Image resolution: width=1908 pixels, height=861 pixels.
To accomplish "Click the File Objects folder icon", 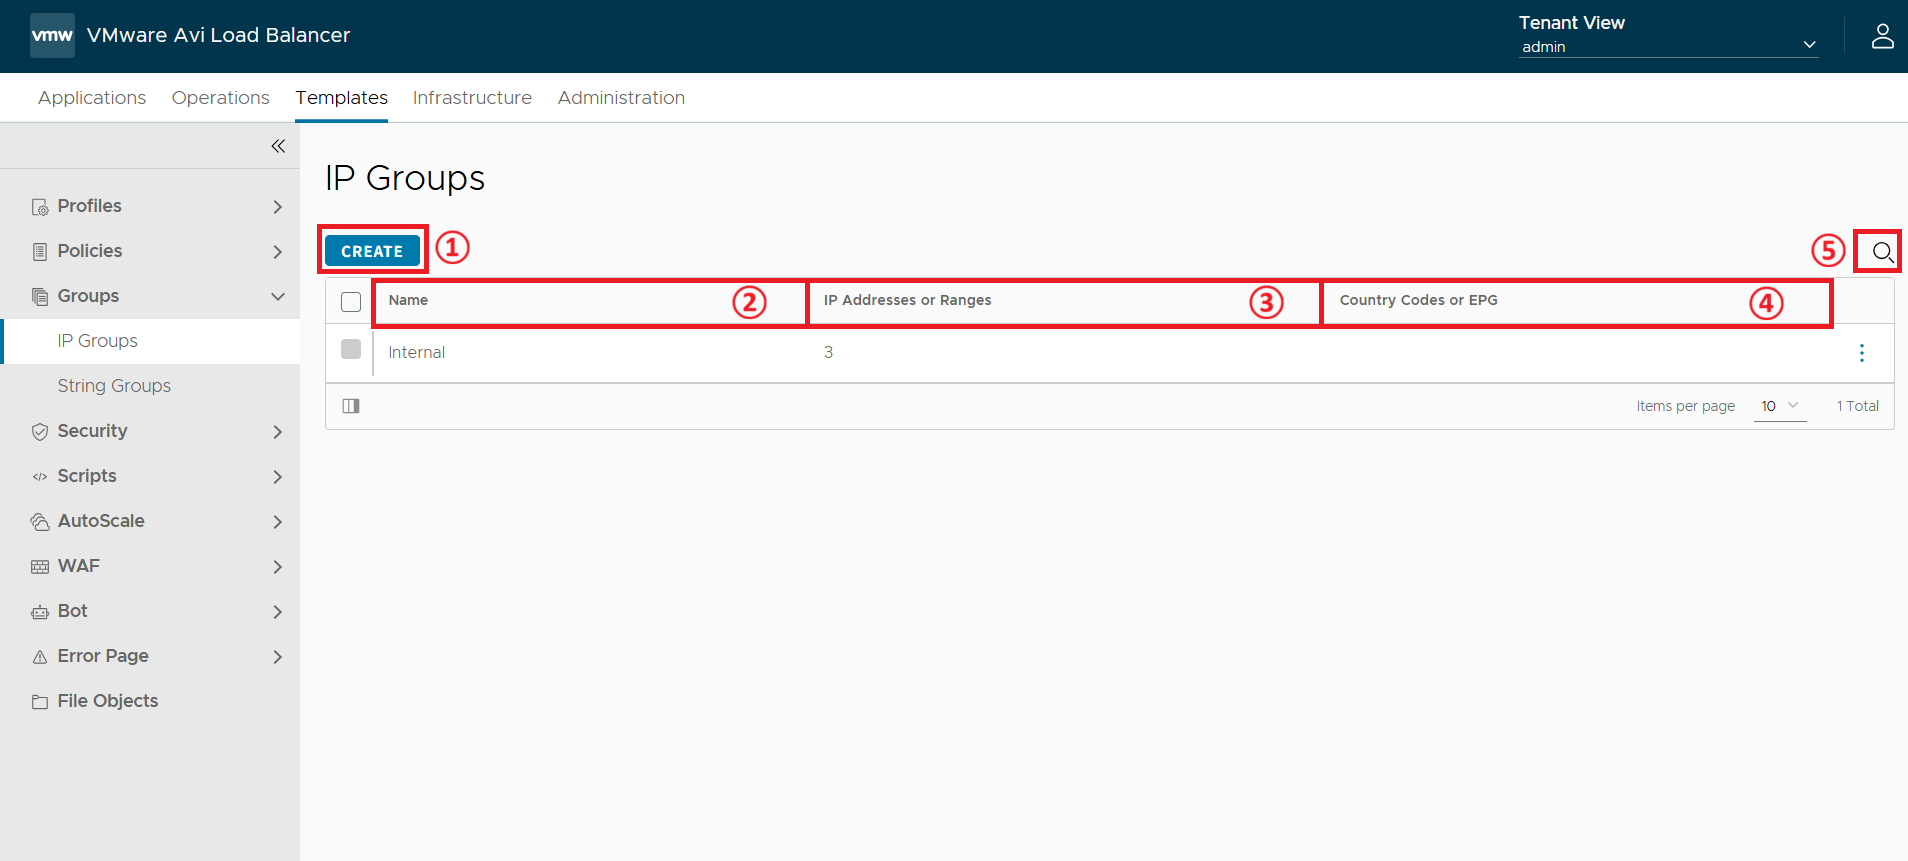I will (x=40, y=702).
